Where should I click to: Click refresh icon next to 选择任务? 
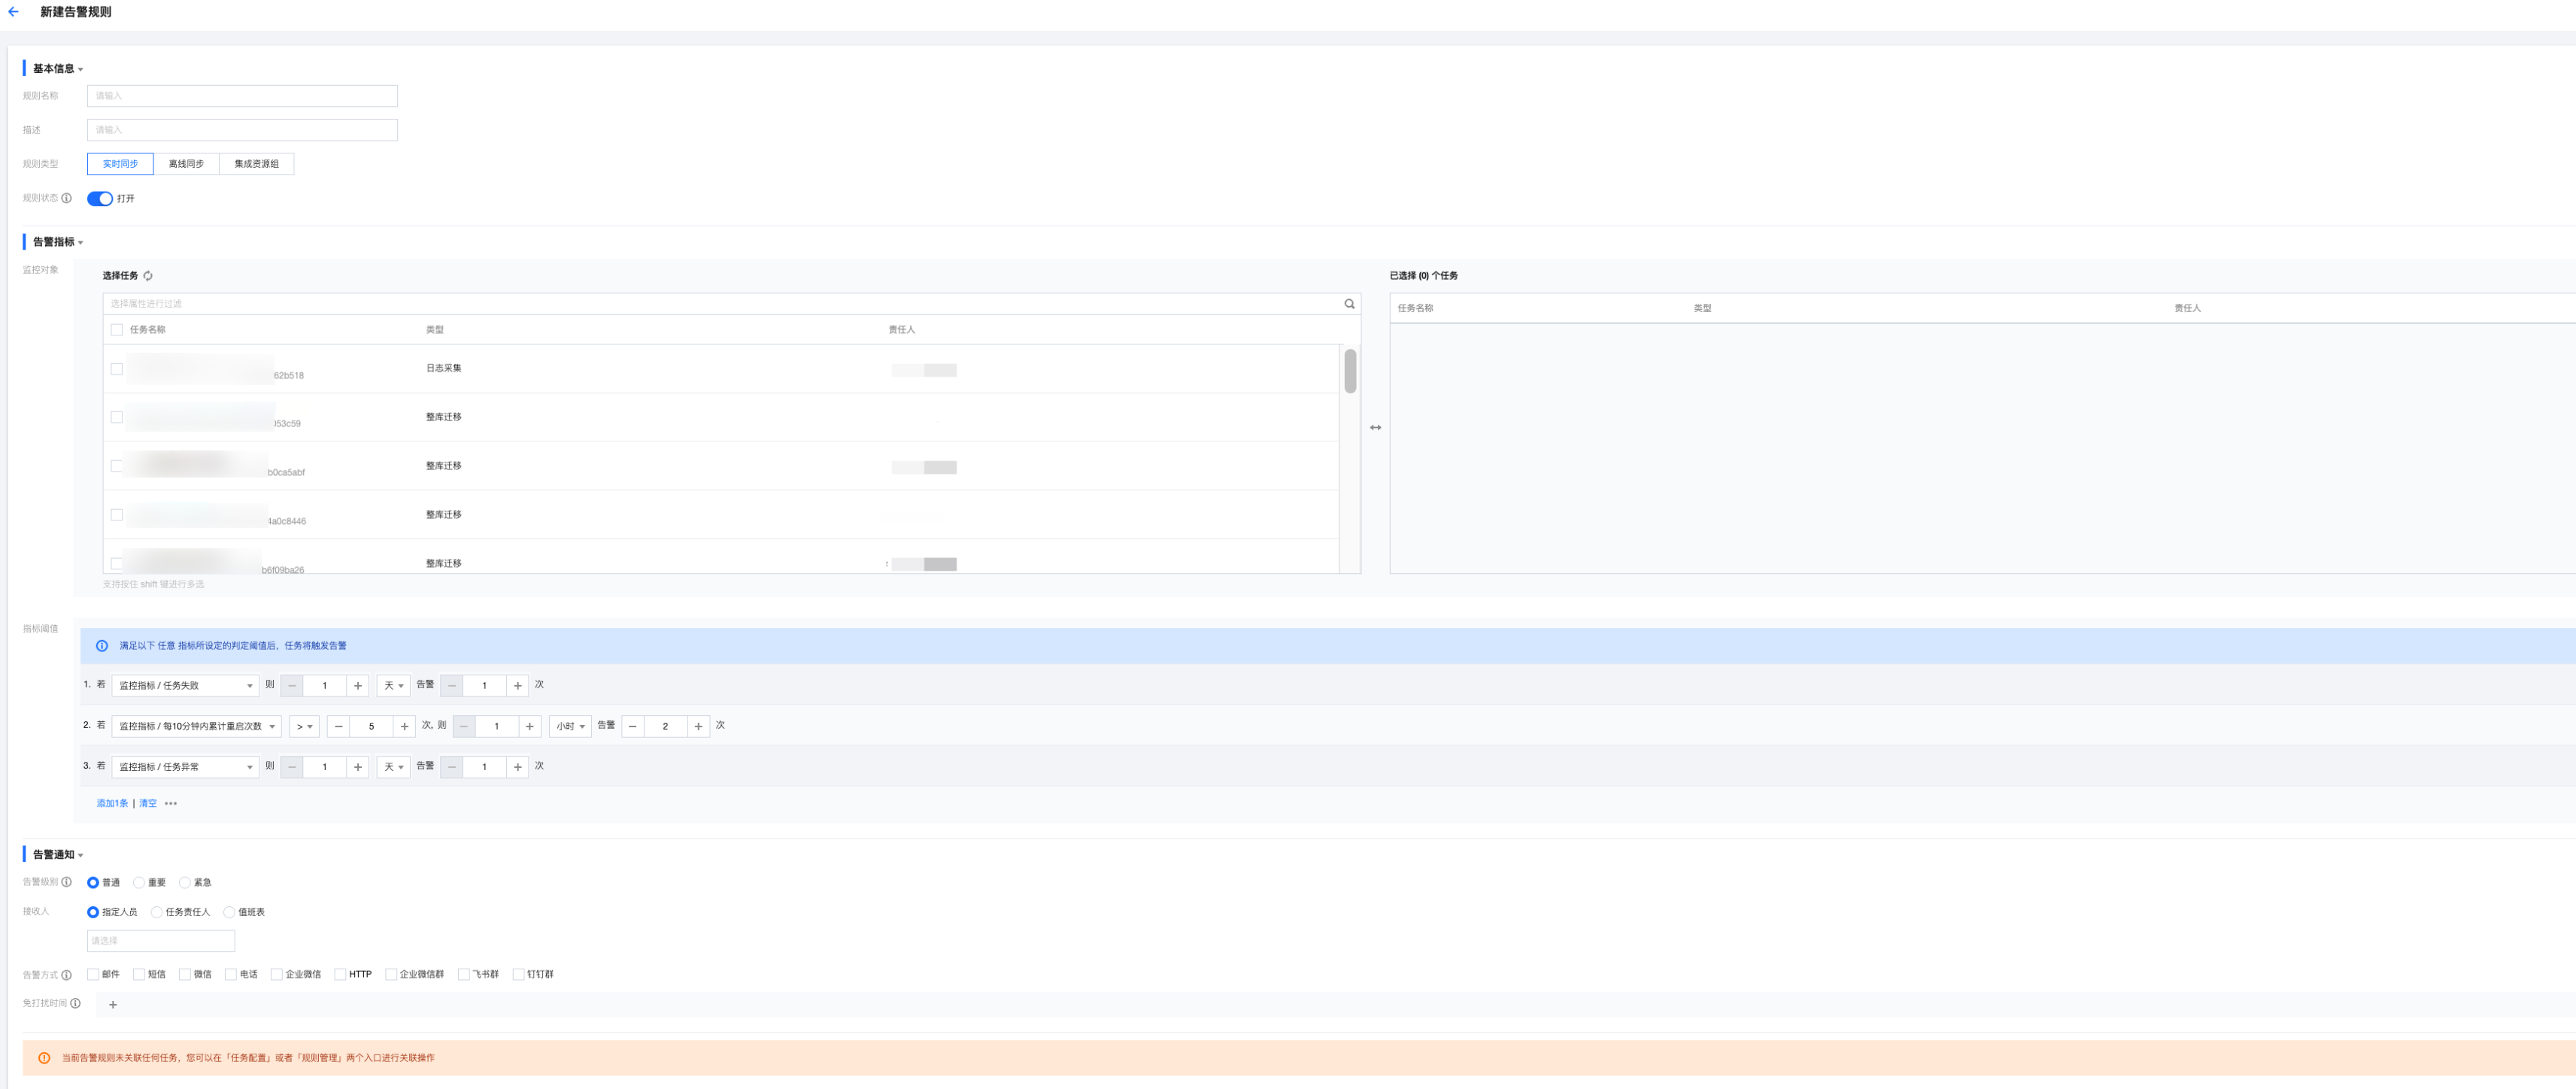point(148,276)
